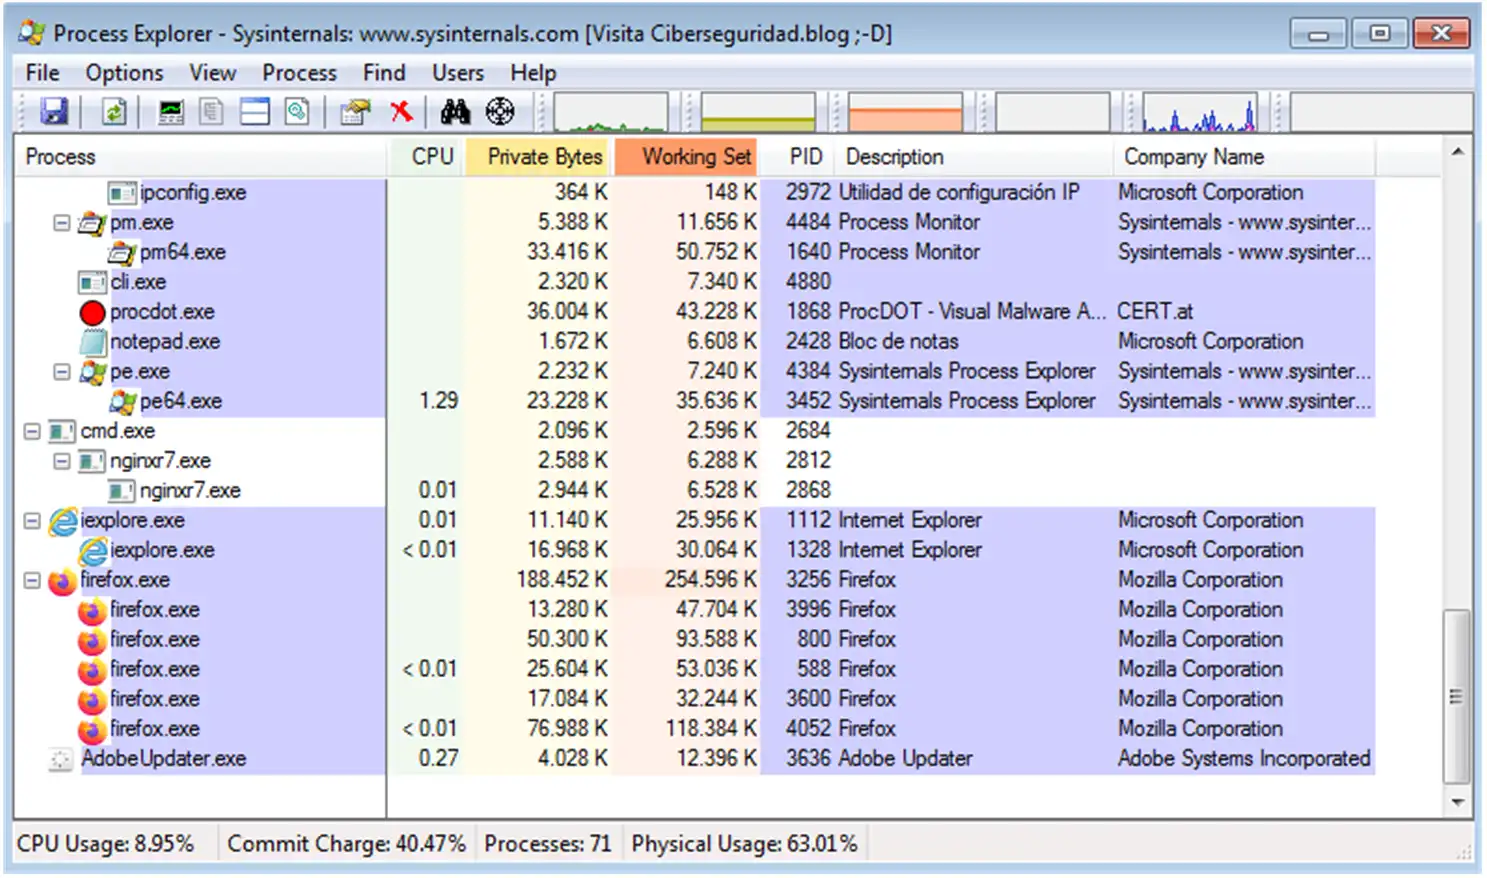Collapse the pe.exe tree node
This screenshot has height=878, width=1487.
coord(62,371)
